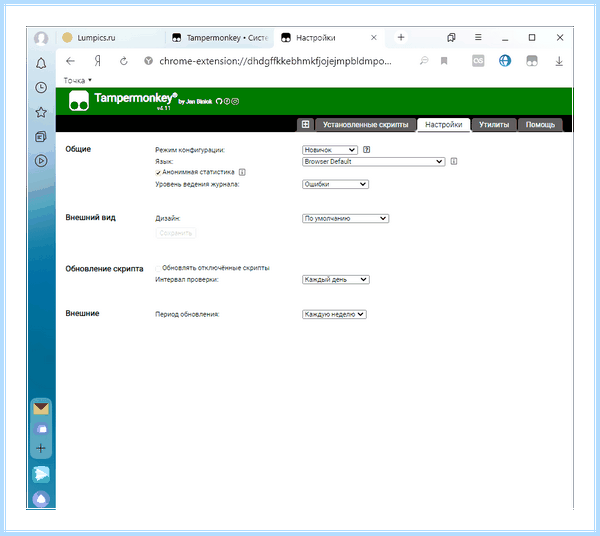This screenshot has height=536, width=600.
Task: Open browsing history clock icon
Action: (41, 88)
